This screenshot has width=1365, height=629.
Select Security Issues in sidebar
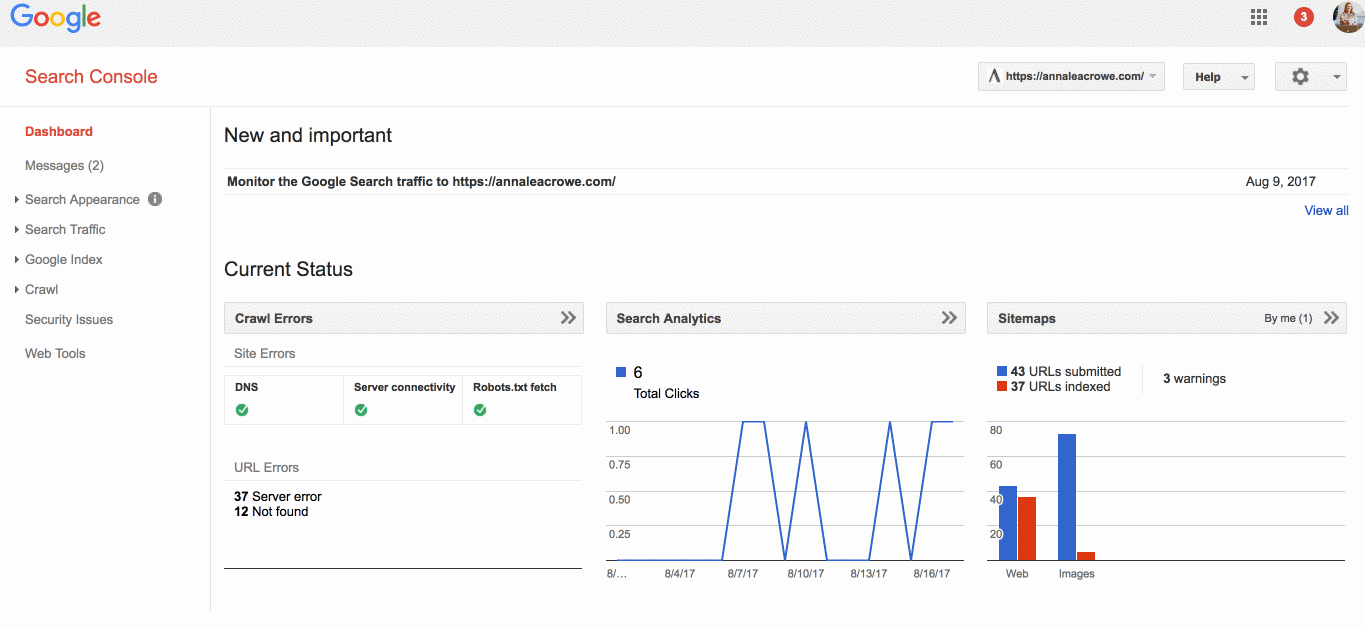pyautogui.click(x=69, y=320)
